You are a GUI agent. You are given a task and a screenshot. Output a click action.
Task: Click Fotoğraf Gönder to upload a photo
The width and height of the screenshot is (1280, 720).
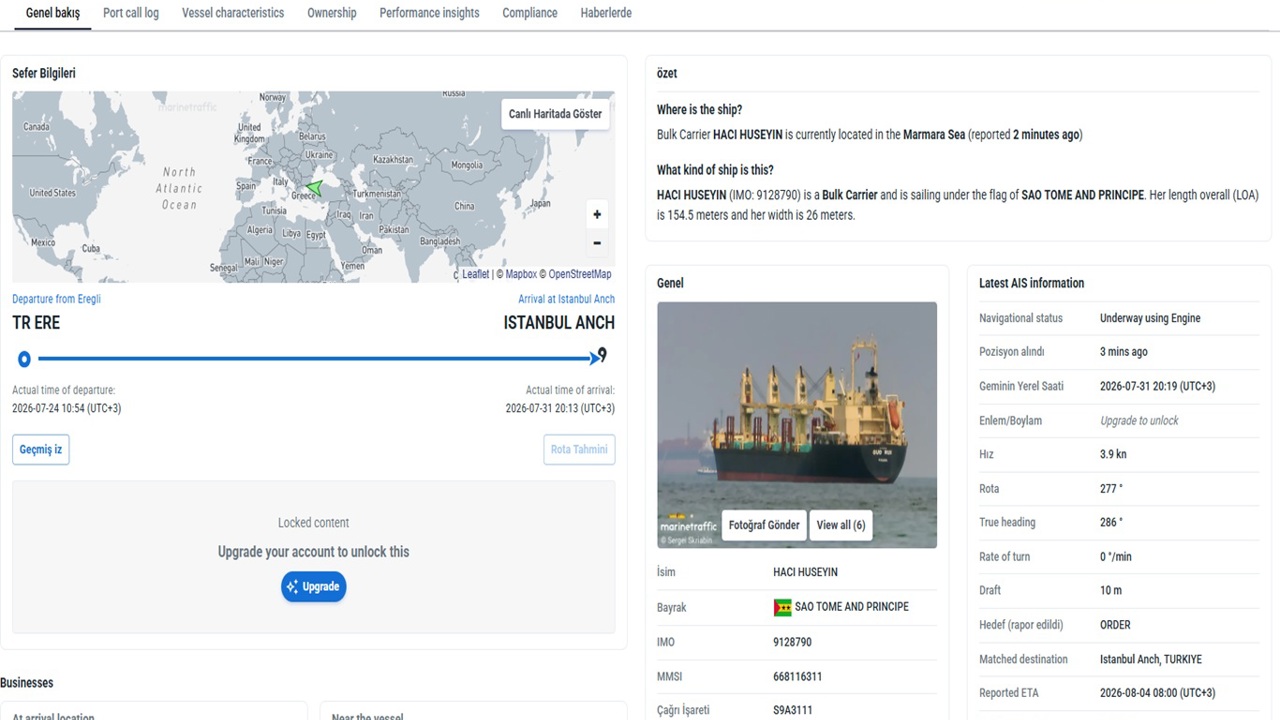point(764,526)
